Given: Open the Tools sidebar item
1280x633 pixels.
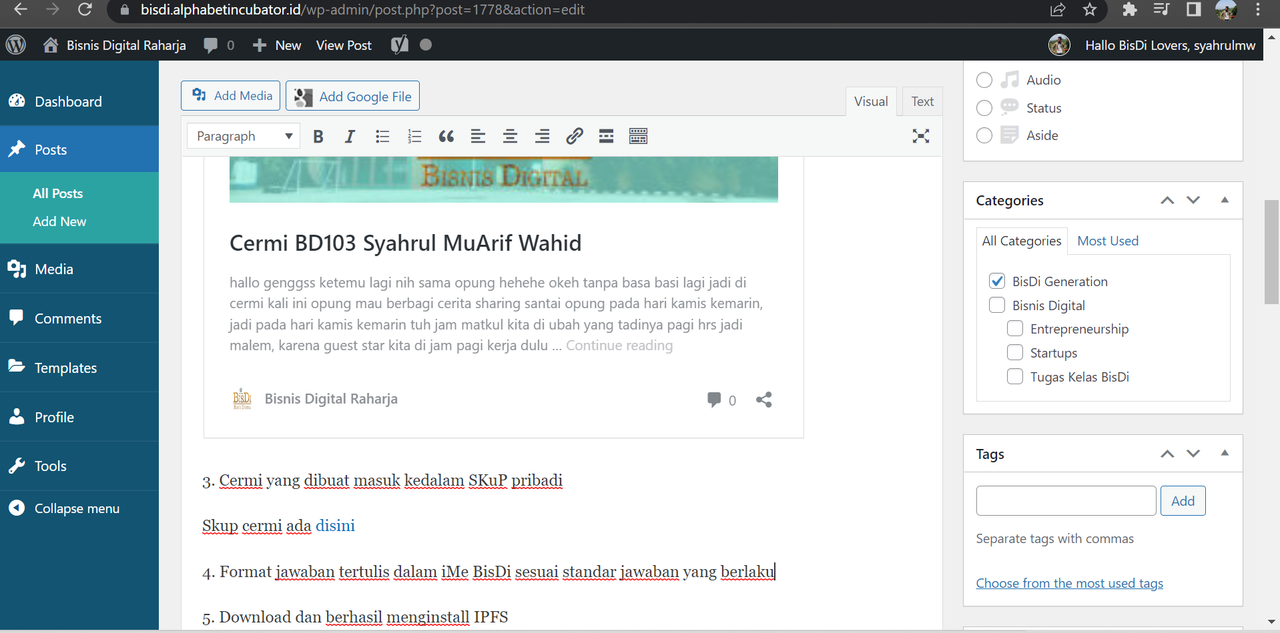Looking at the screenshot, I should [79, 466].
